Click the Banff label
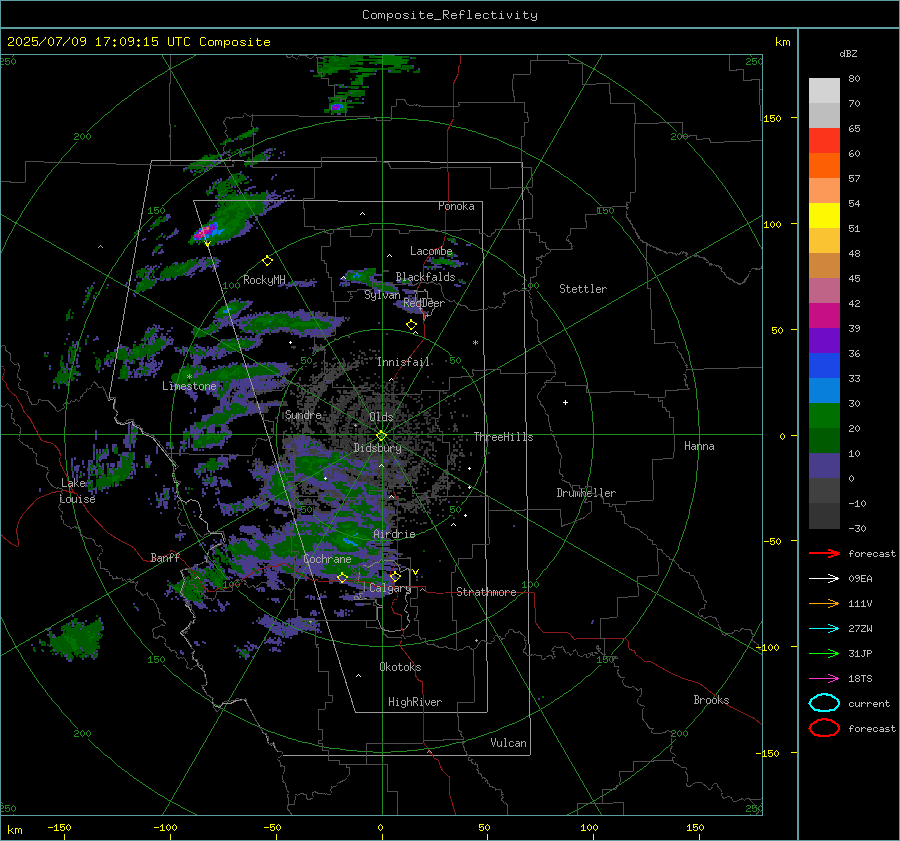This screenshot has height=841, width=900. click(x=165, y=557)
